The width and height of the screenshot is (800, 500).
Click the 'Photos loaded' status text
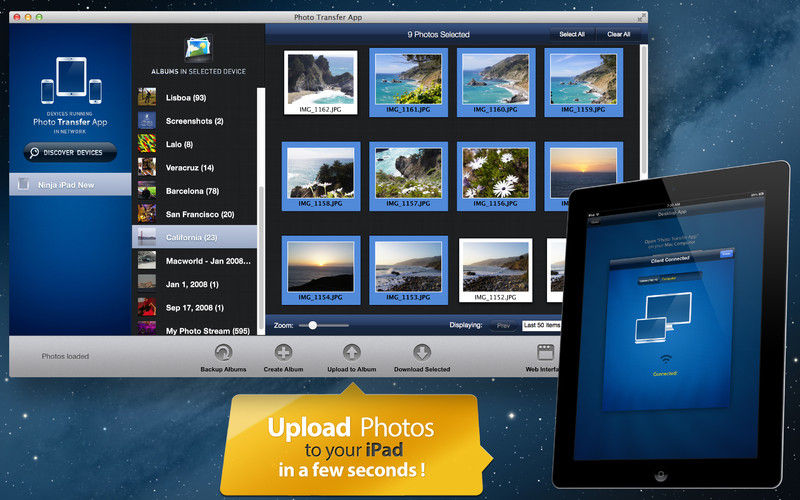click(x=65, y=356)
